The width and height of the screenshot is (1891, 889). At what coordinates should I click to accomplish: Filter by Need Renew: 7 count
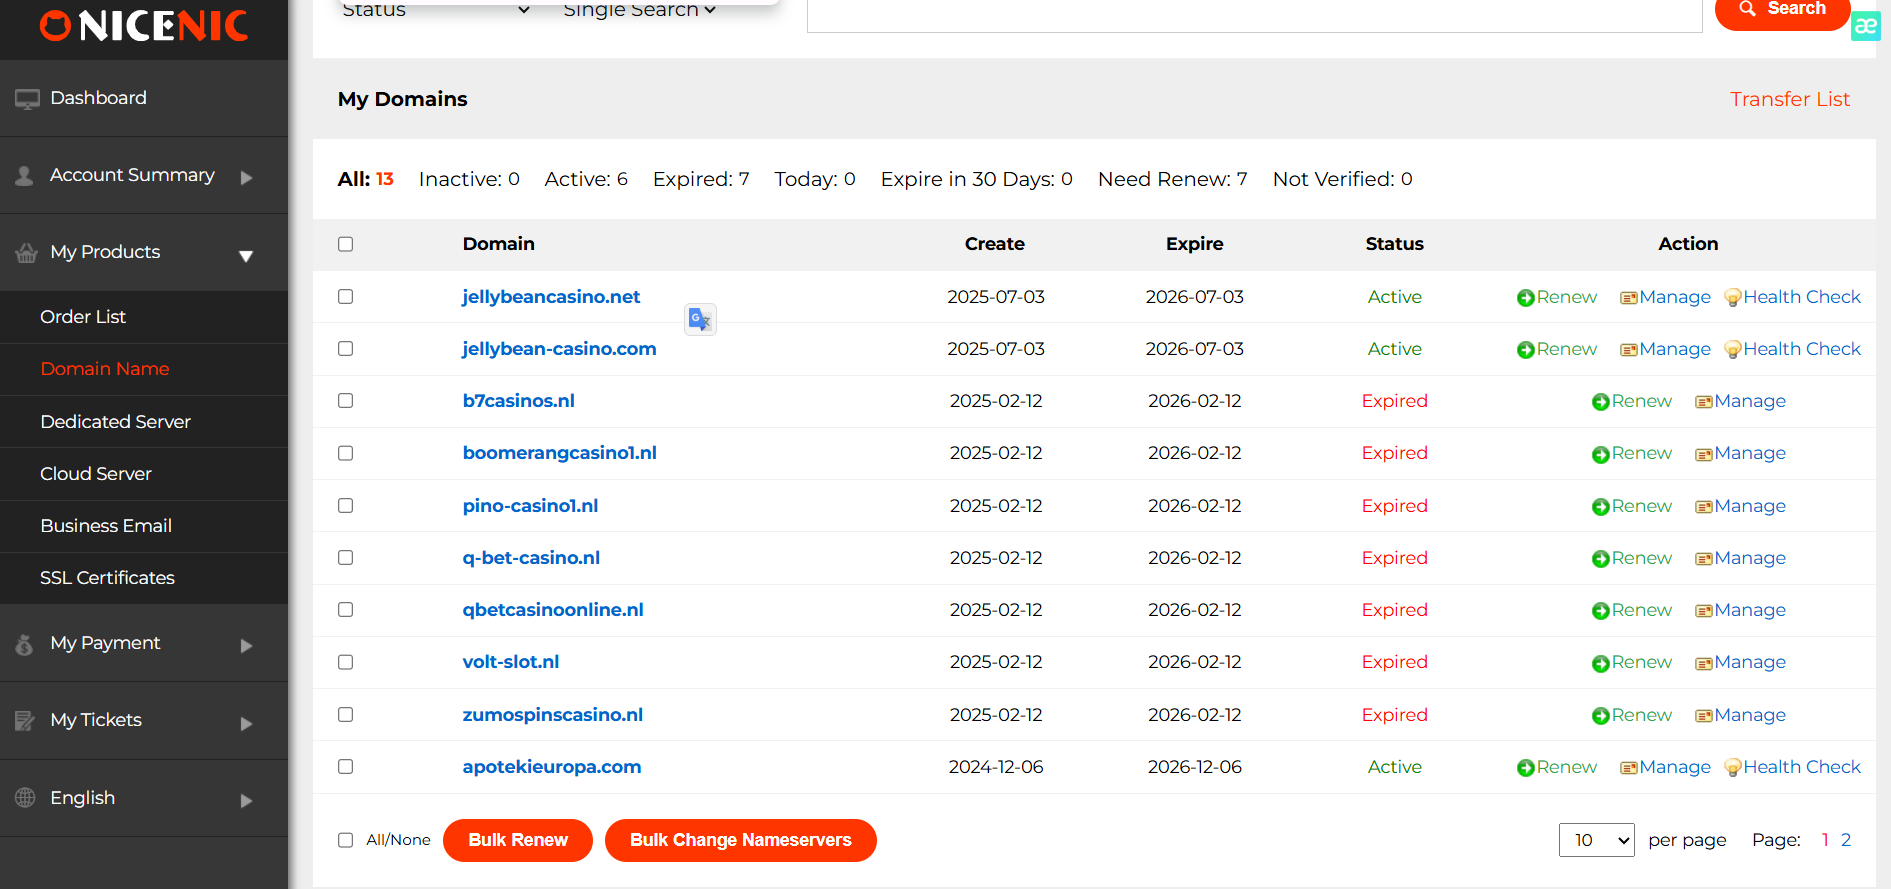point(1172,179)
